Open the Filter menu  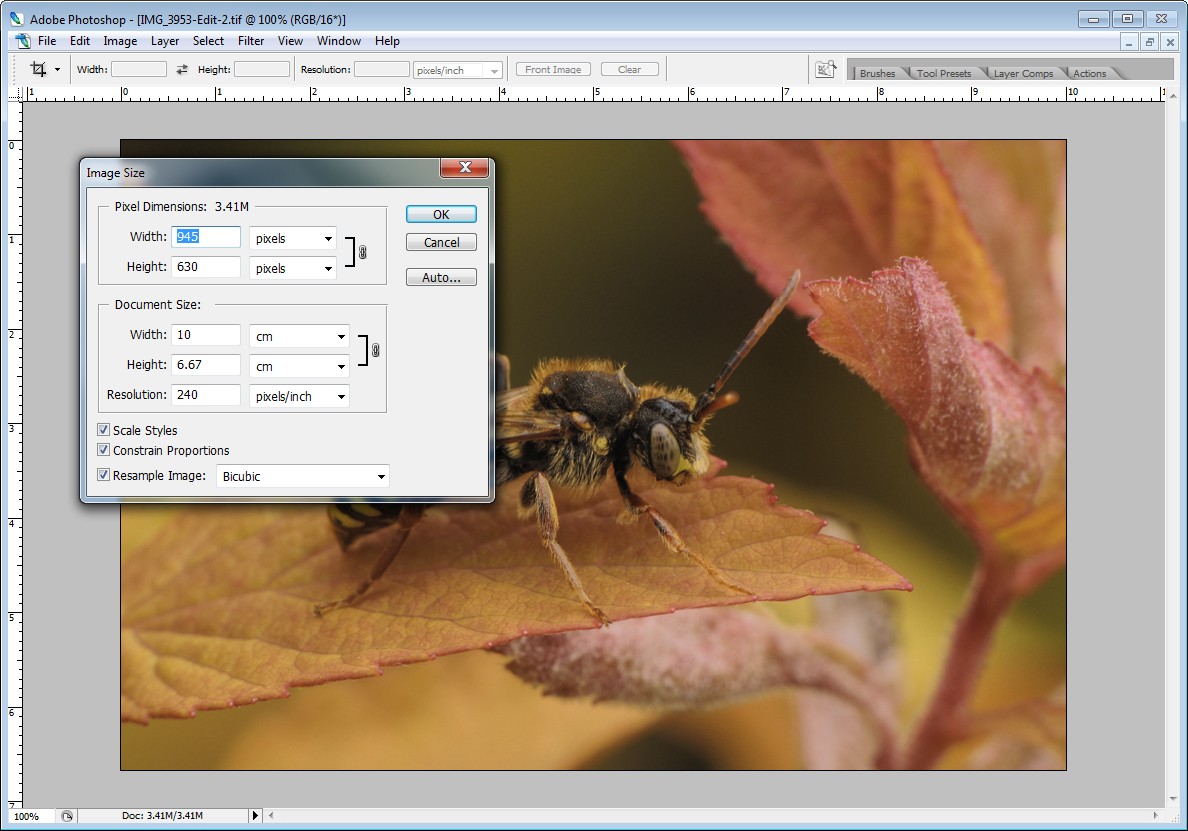pos(251,41)
